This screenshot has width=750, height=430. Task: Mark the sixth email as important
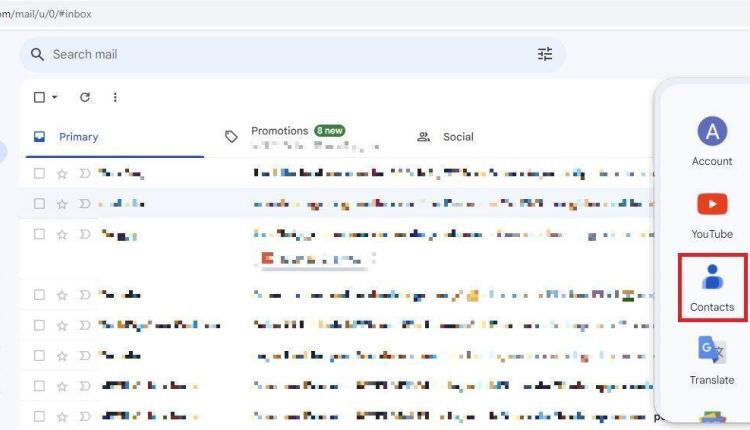point(85,355)
